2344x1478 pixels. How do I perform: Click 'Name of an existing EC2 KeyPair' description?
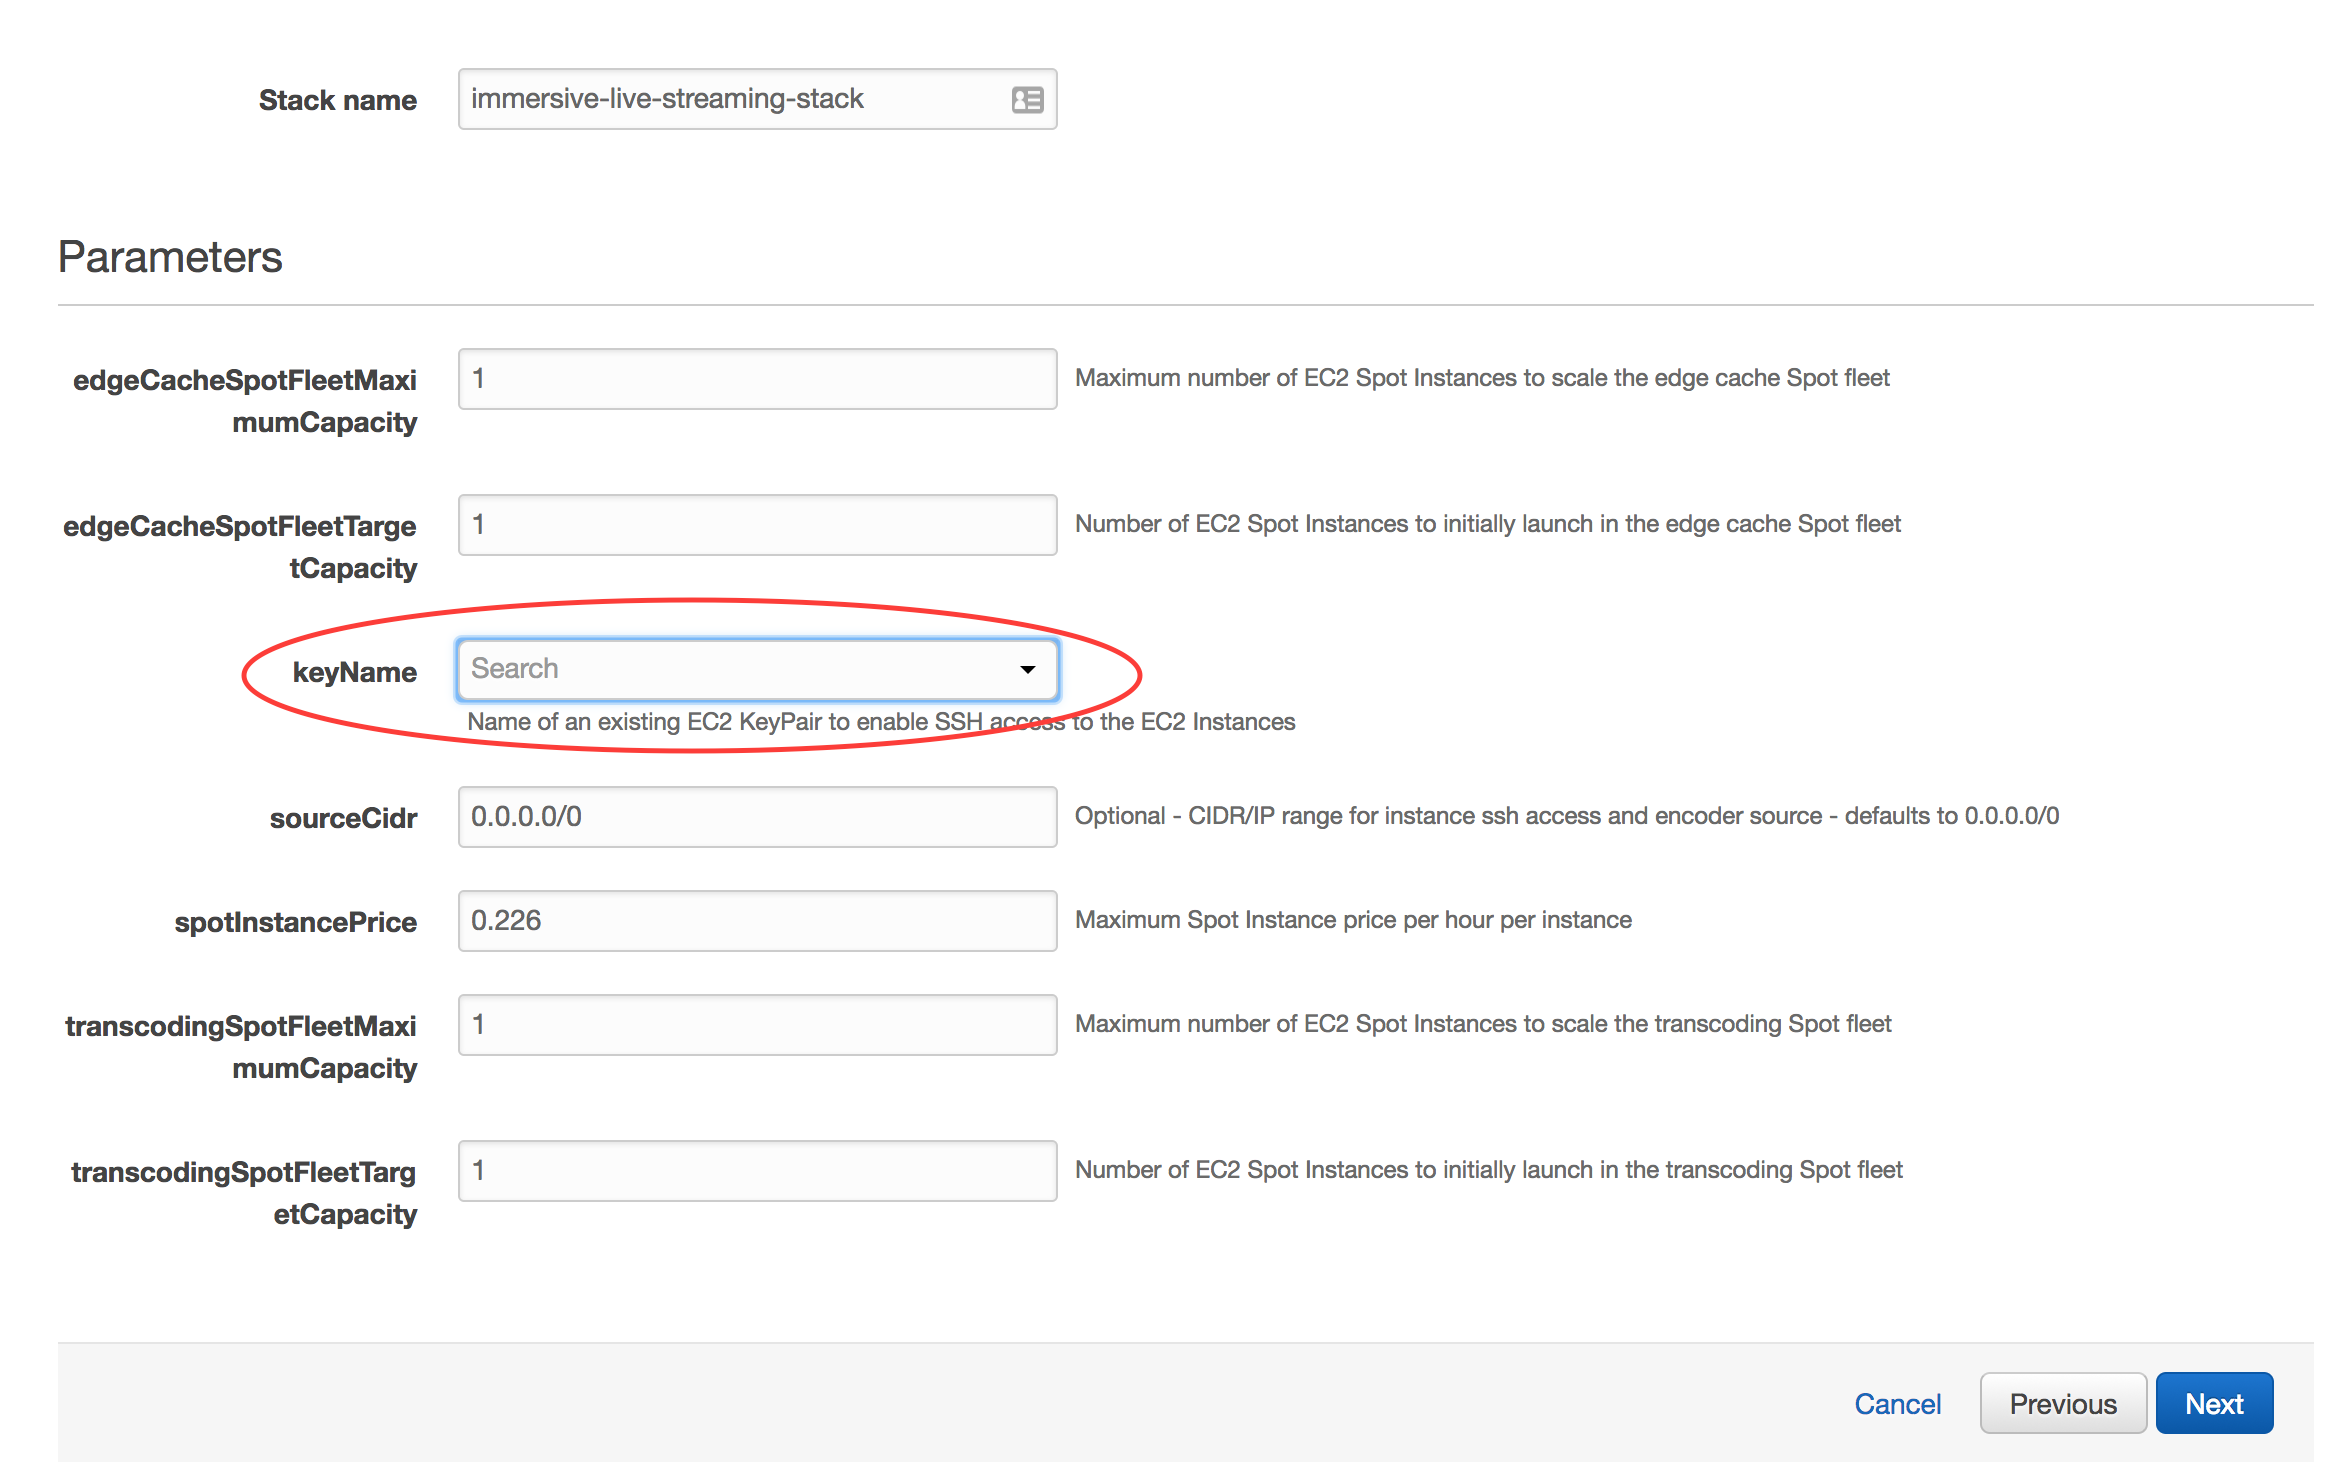coord(881,722)
